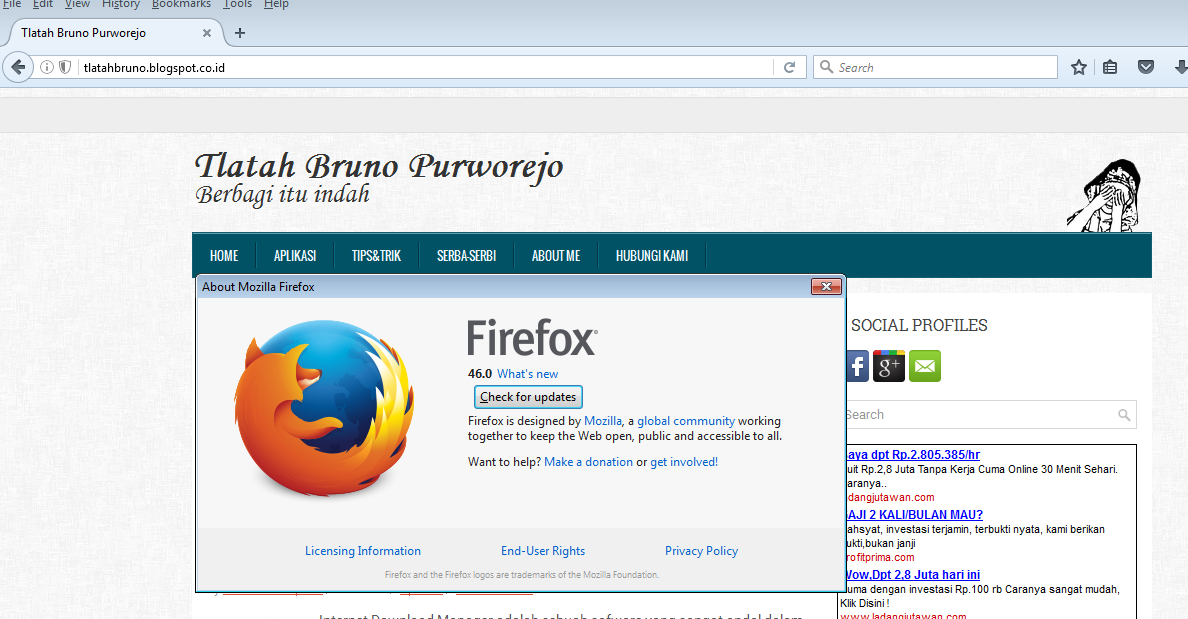Open ad link ending 2 KALI/BULAN MAU?
The image size is (1188, 619).
pos(914,514)
